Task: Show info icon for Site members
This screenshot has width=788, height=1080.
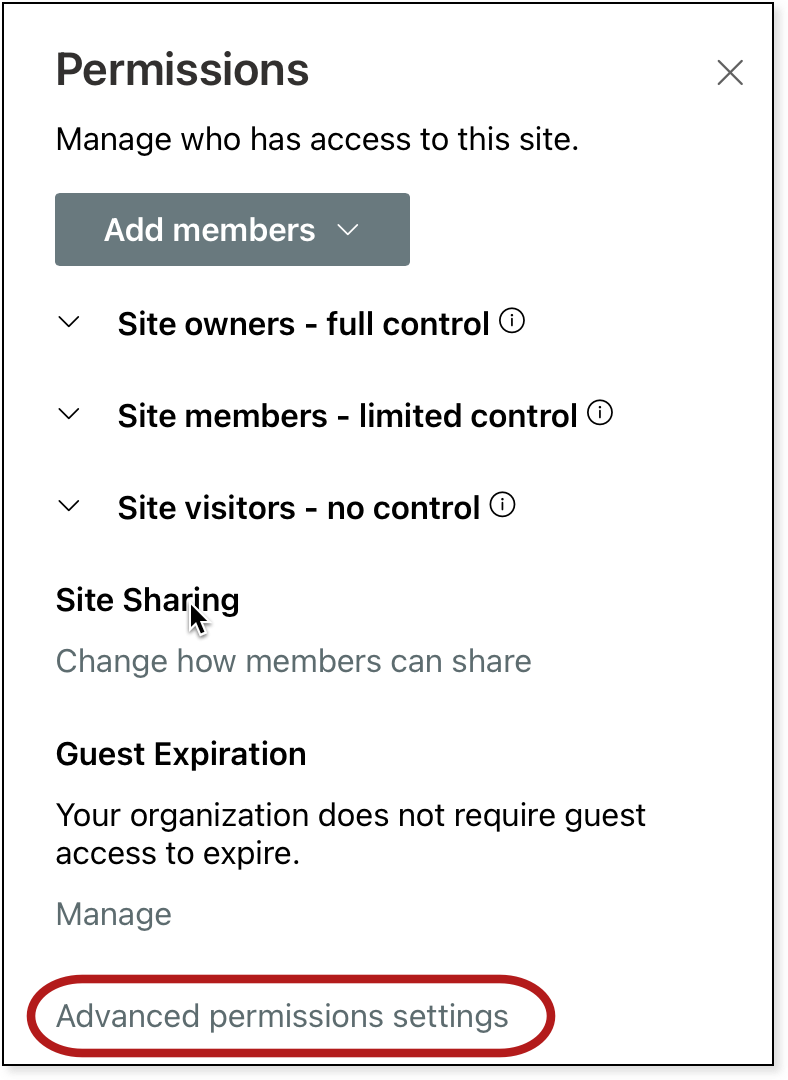Action: coord(600,413)
